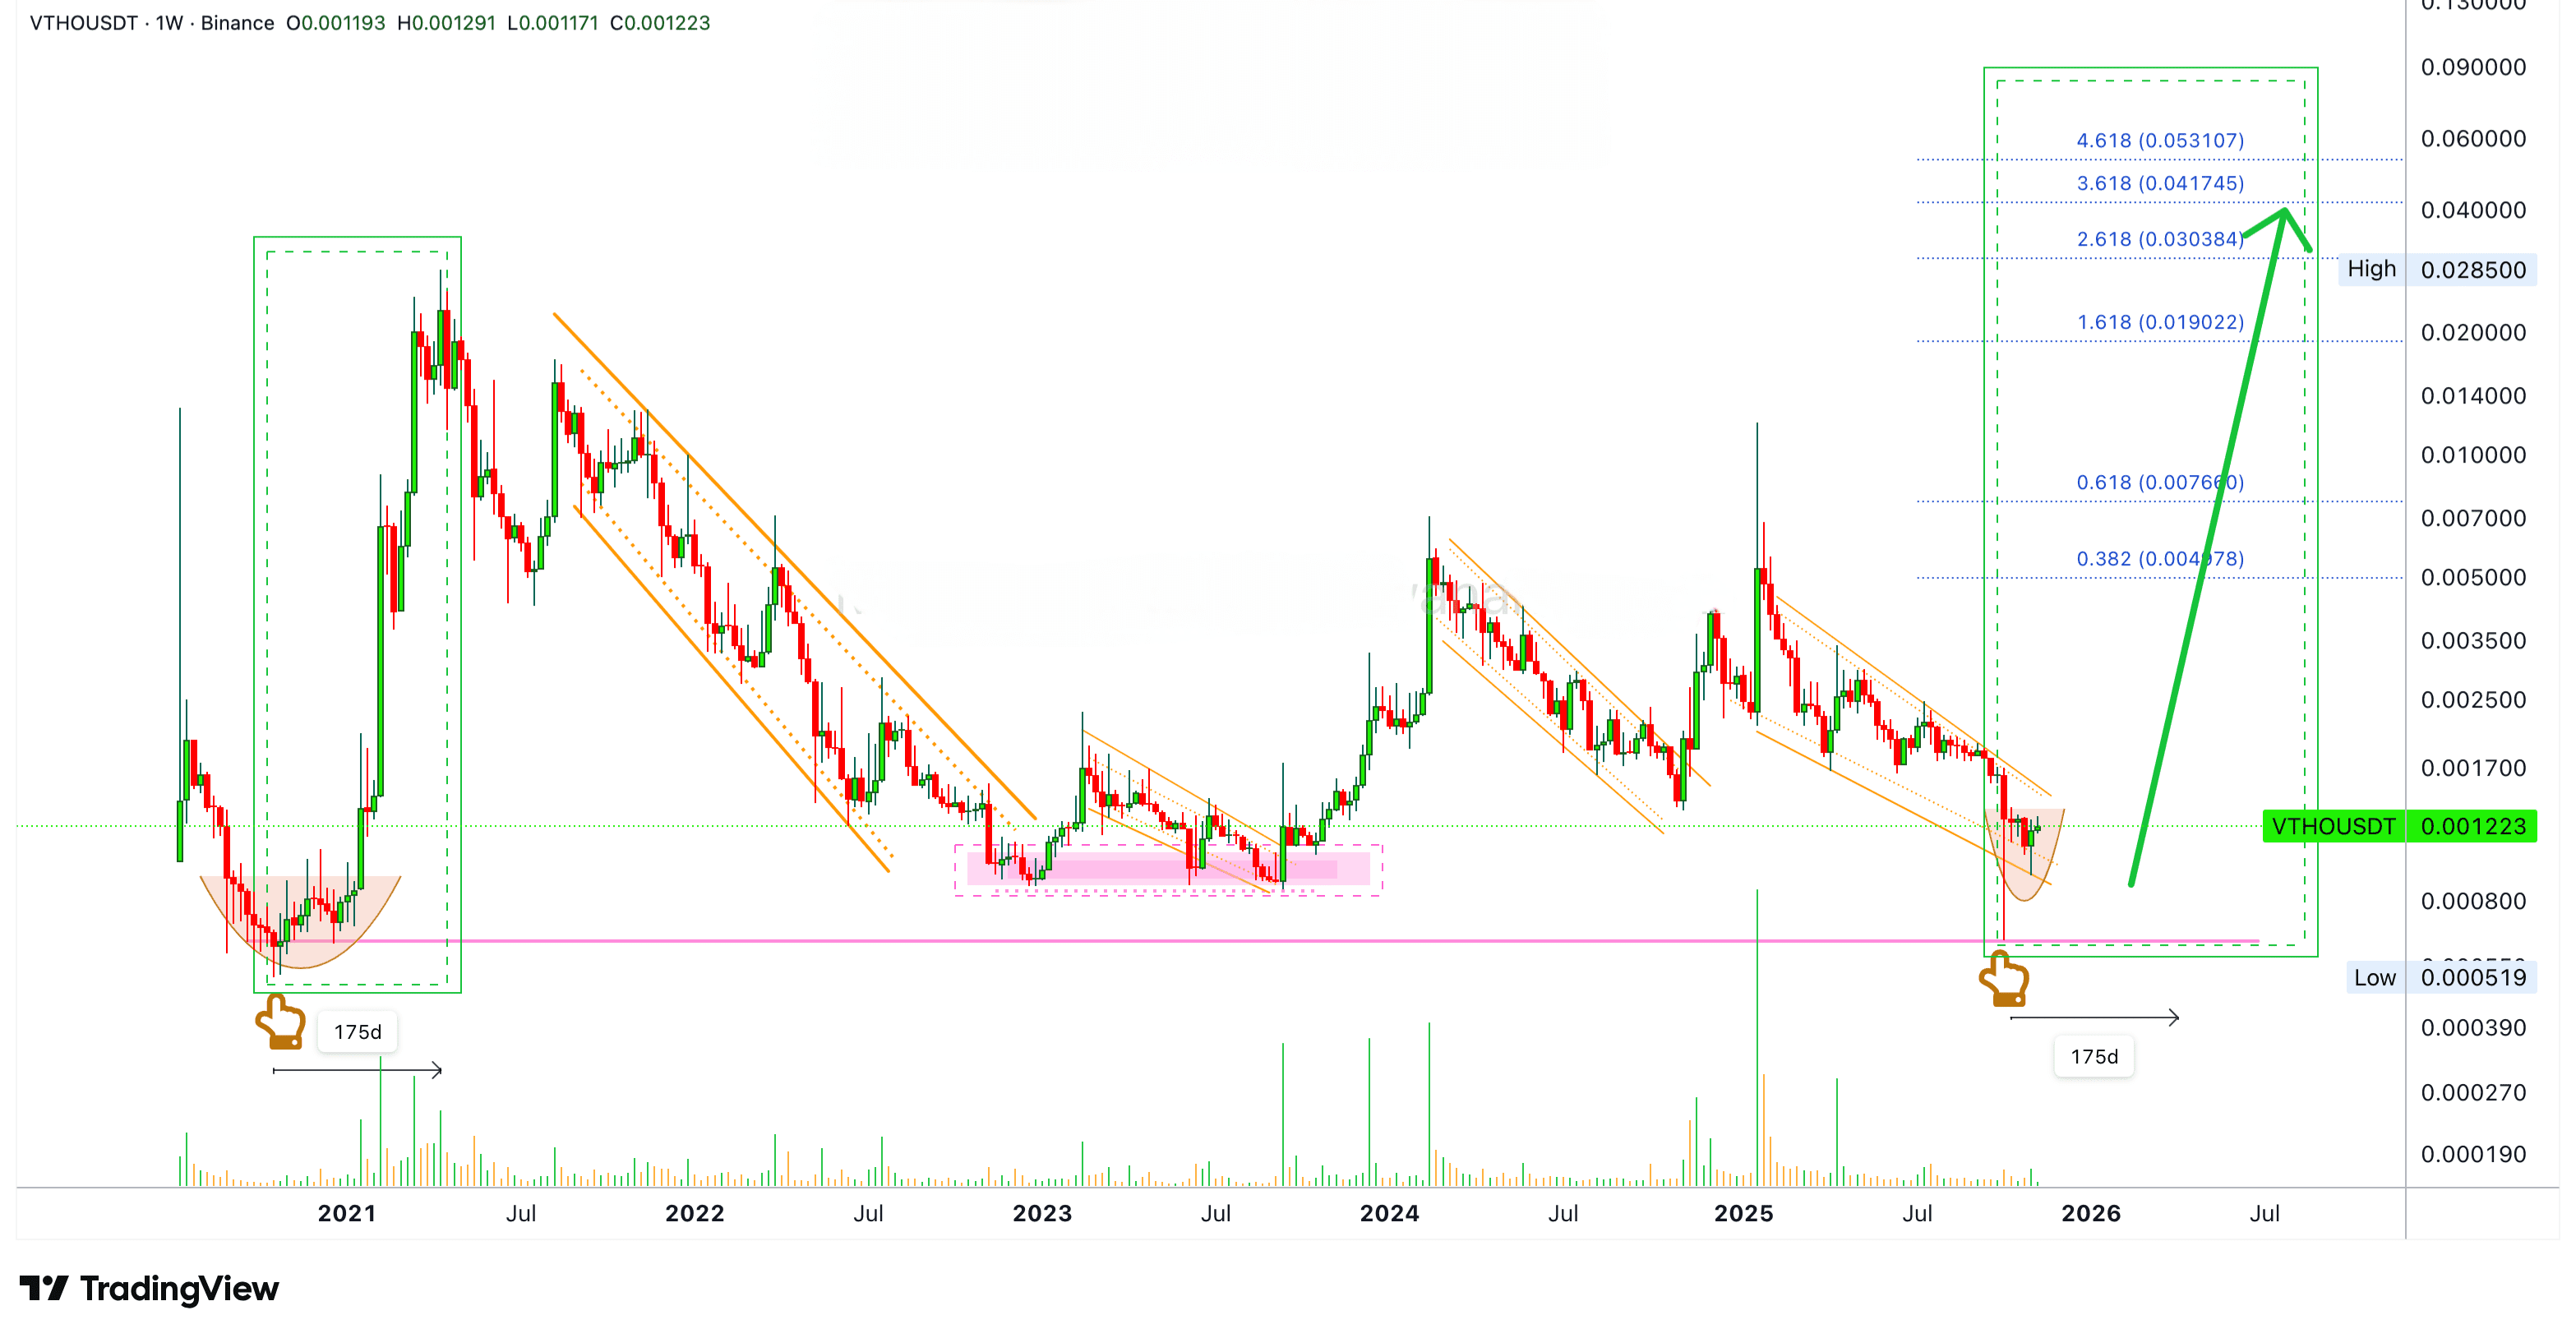Click the VTHOUSDT symbol title text
Viewport: 2576px width, 1338px height.
83,23
